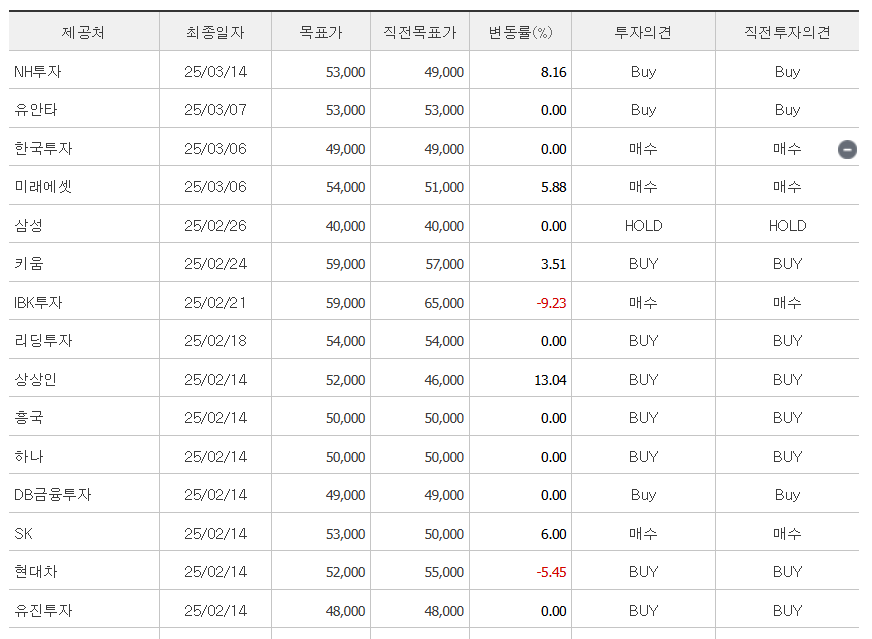Image resolution: width=872 pixels, height=639 pixels.
Task: Click the 55,000 previous target price
Action: coord(444,572)
